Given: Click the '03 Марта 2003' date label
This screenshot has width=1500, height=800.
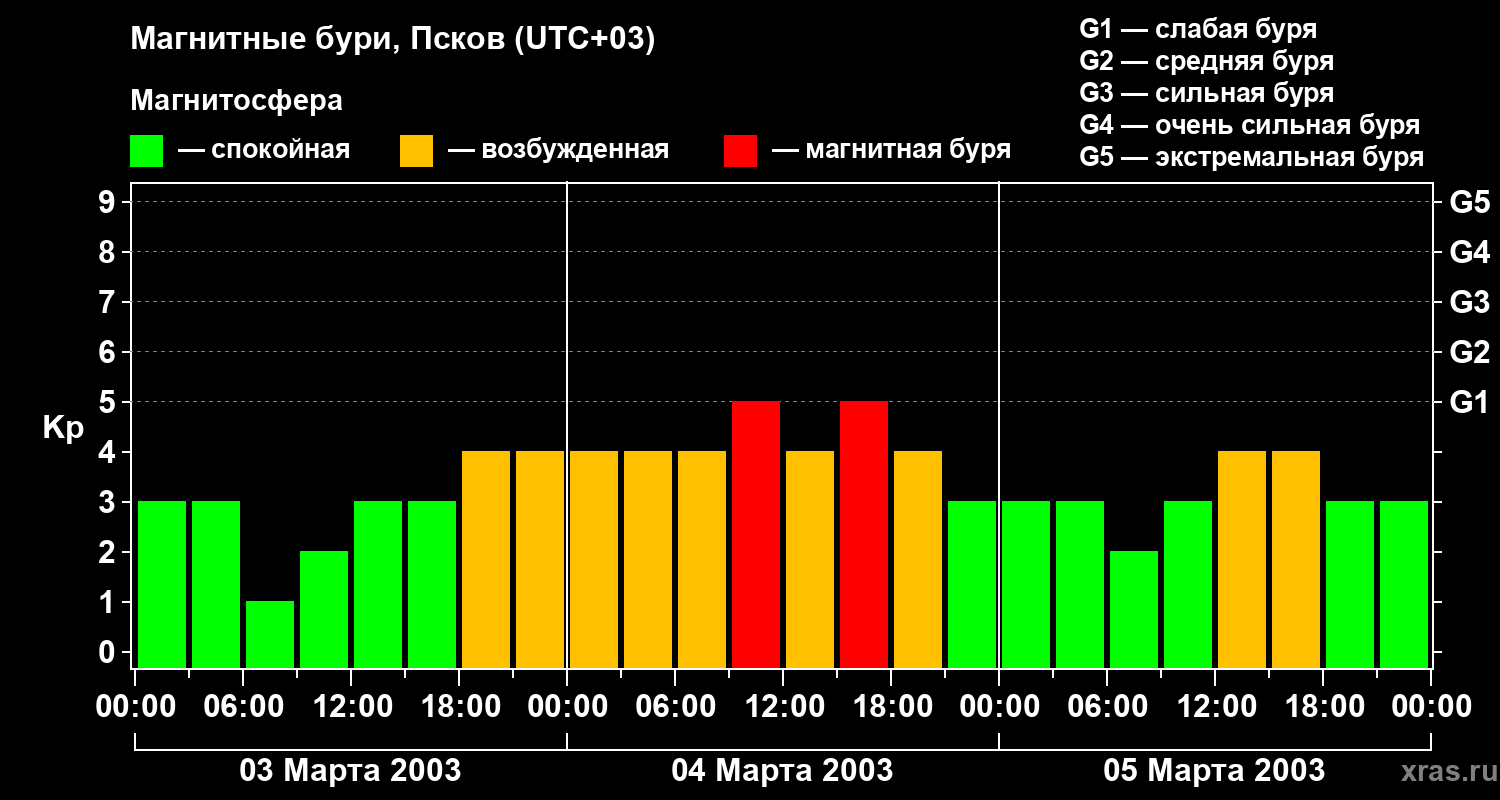Looking at the screenshot, I should click(350, 771).
